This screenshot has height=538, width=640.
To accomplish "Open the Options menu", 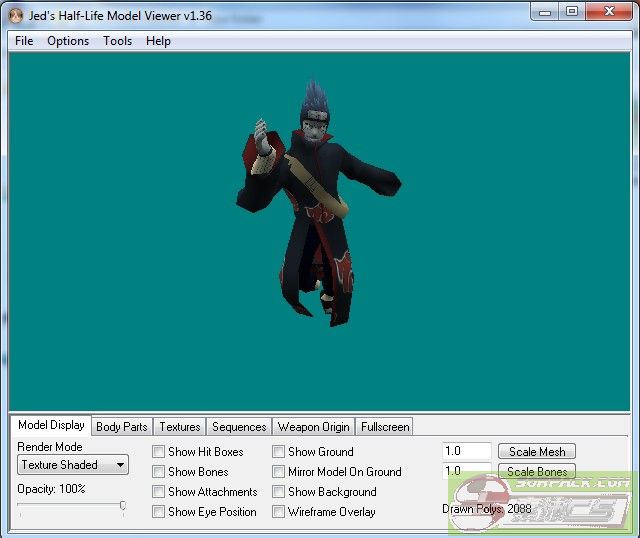I will 68,41.
